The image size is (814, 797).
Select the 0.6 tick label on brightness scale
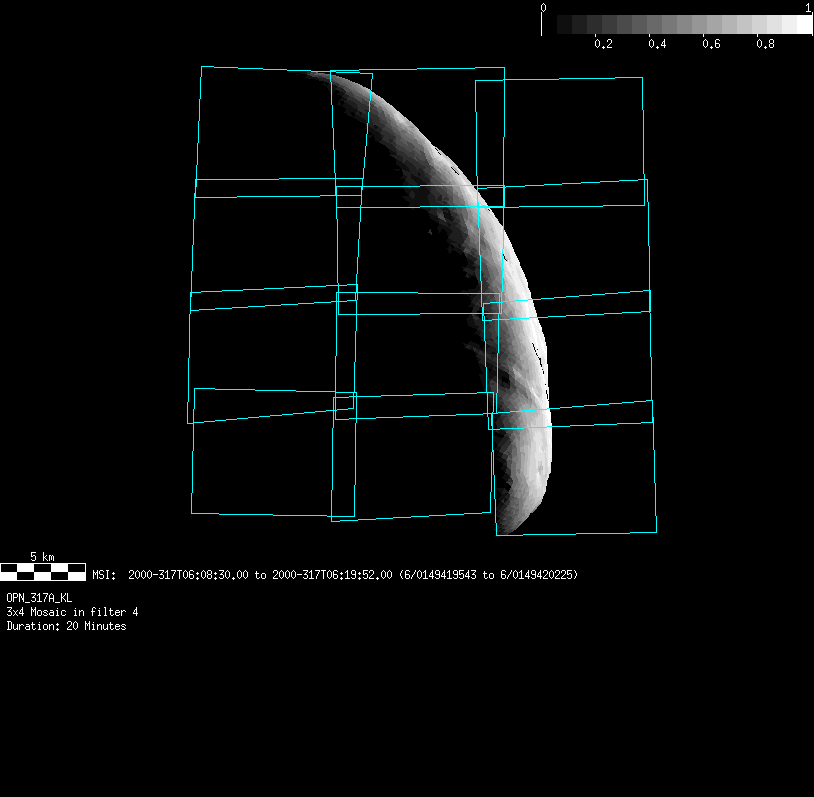click(711, 45)
